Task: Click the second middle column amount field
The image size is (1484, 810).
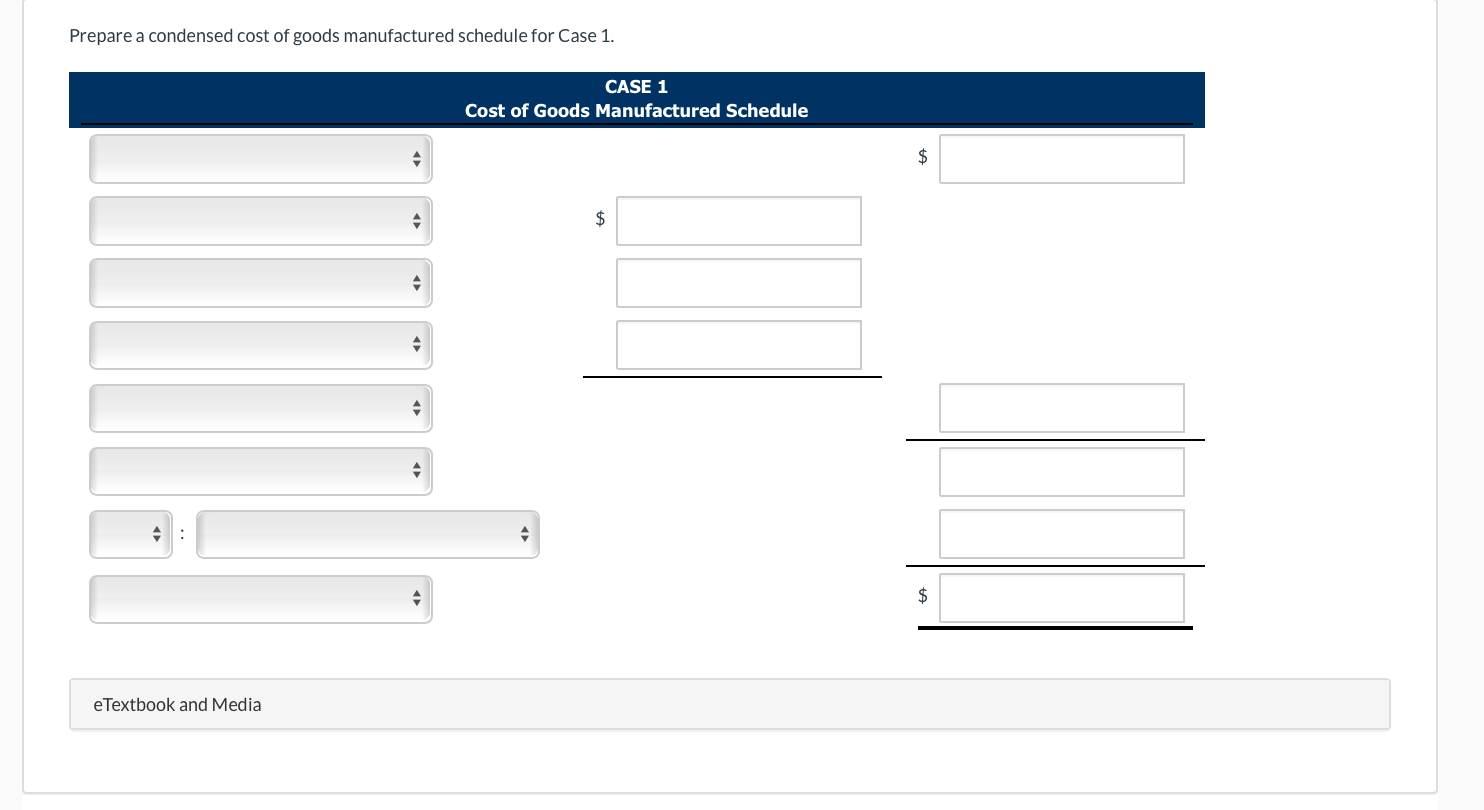Action: 738,282
